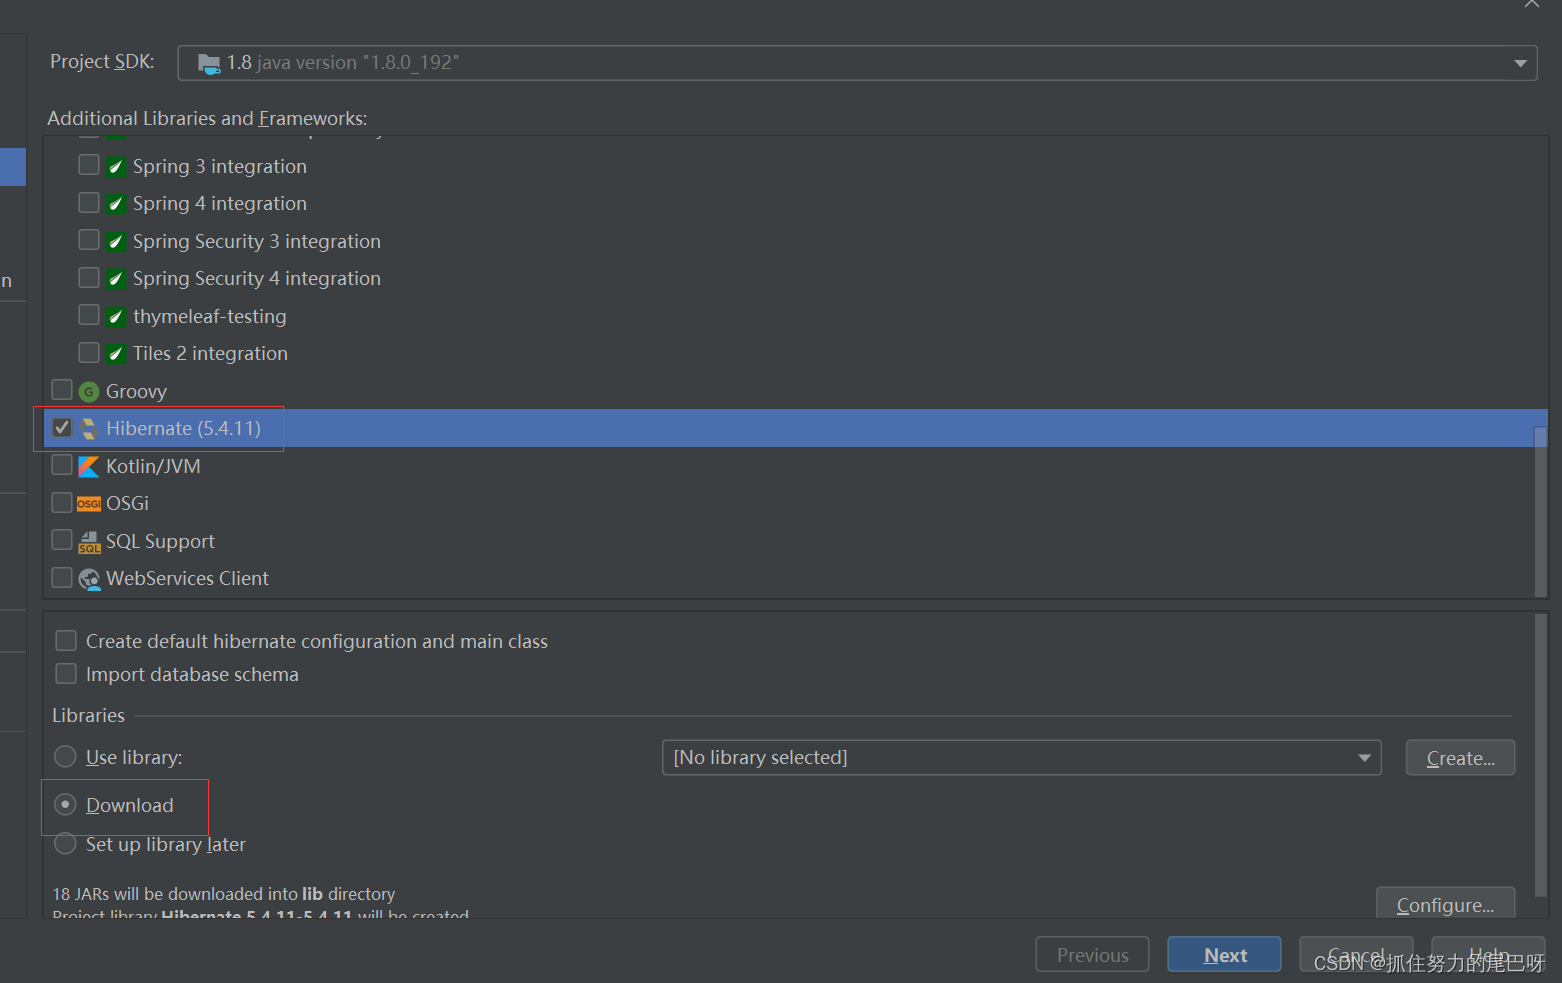The width and height of the screenshot is (1562, 983).
Task: Click the Tiles 2 integration leaf icon
Action: click(116, 354)
